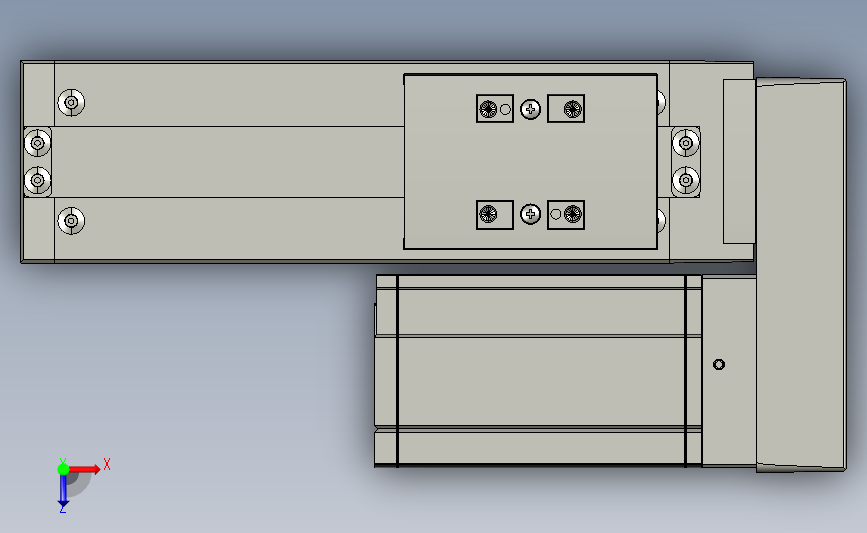Select the bottom-left socket screw on the rail base
The width and height of the screenshot is (867, 533).
point(71,221)
